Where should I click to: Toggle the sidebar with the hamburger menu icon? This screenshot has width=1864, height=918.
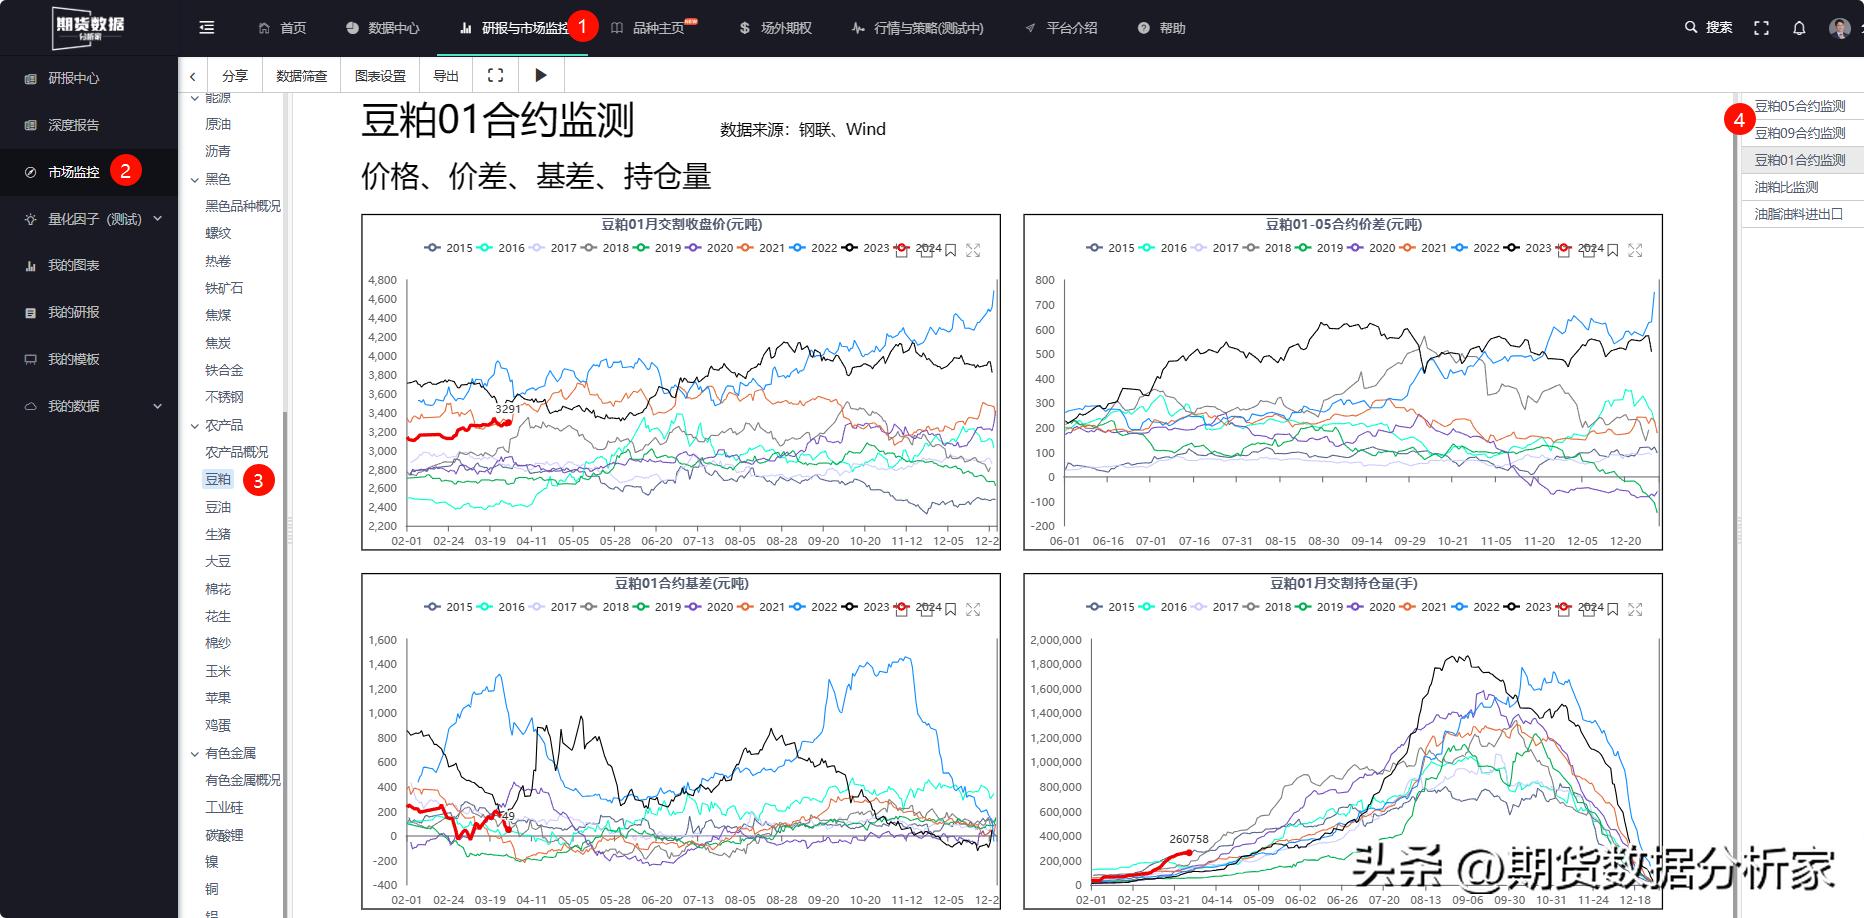(x=207, y=28)
